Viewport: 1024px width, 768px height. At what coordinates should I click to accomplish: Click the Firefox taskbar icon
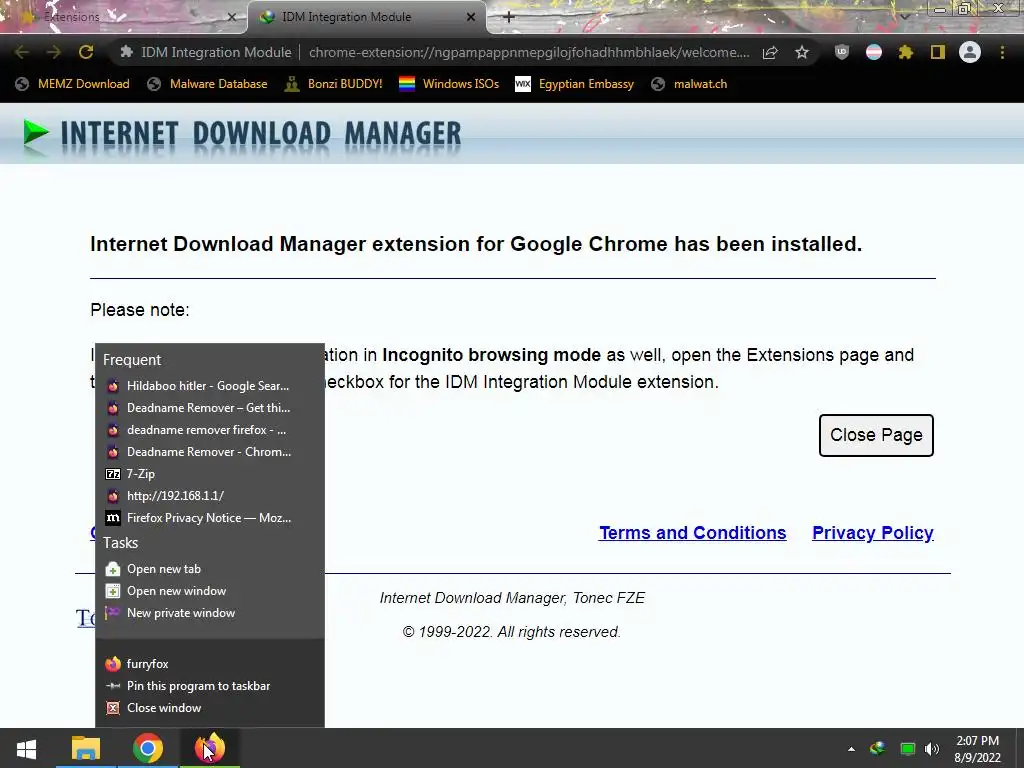(210, 748)
